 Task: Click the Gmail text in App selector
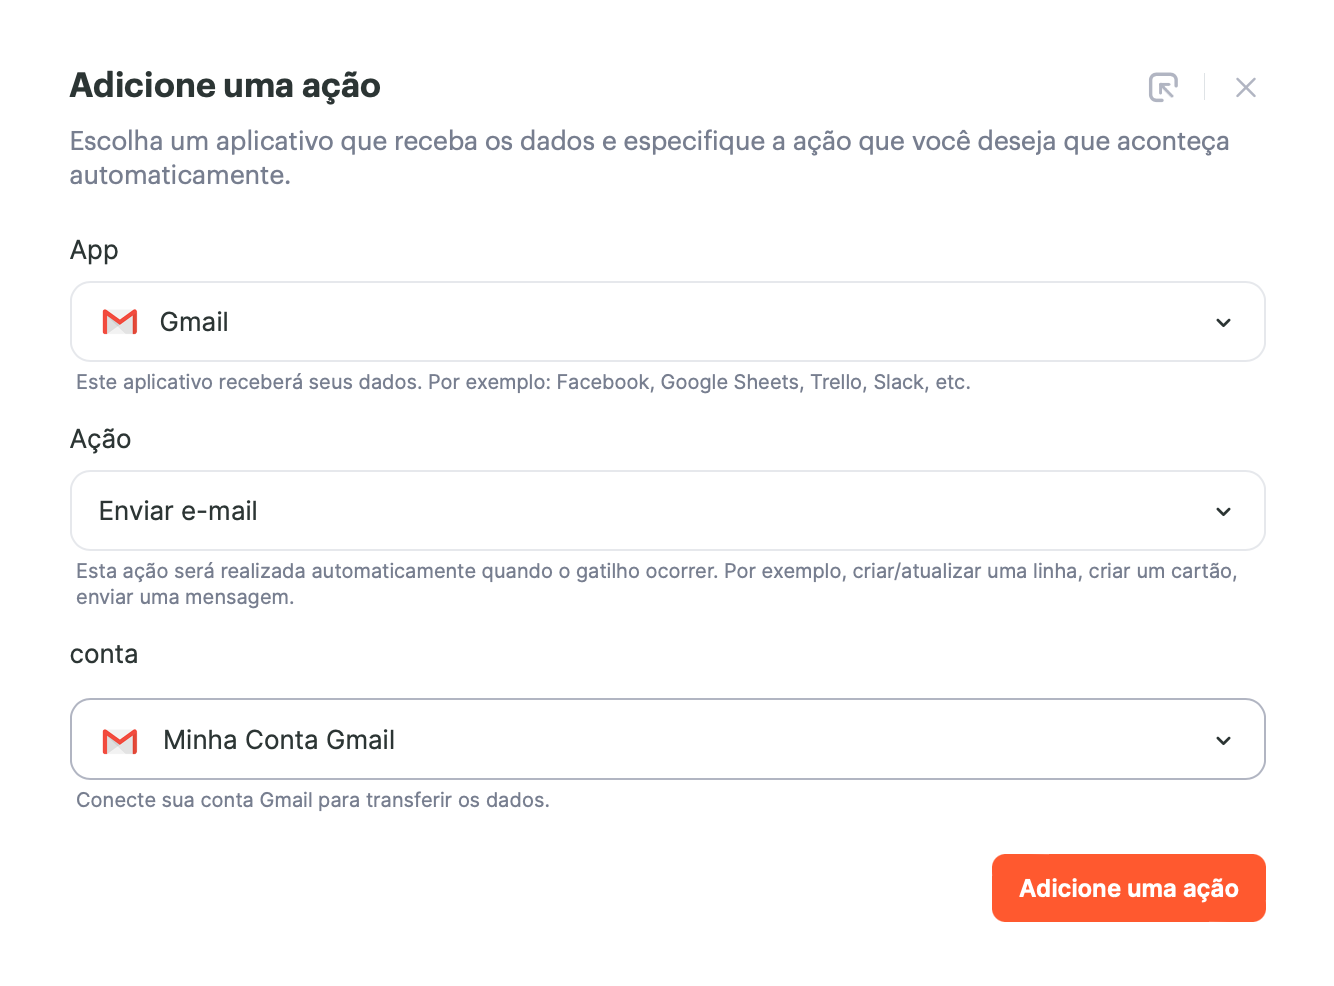[194, 322]
